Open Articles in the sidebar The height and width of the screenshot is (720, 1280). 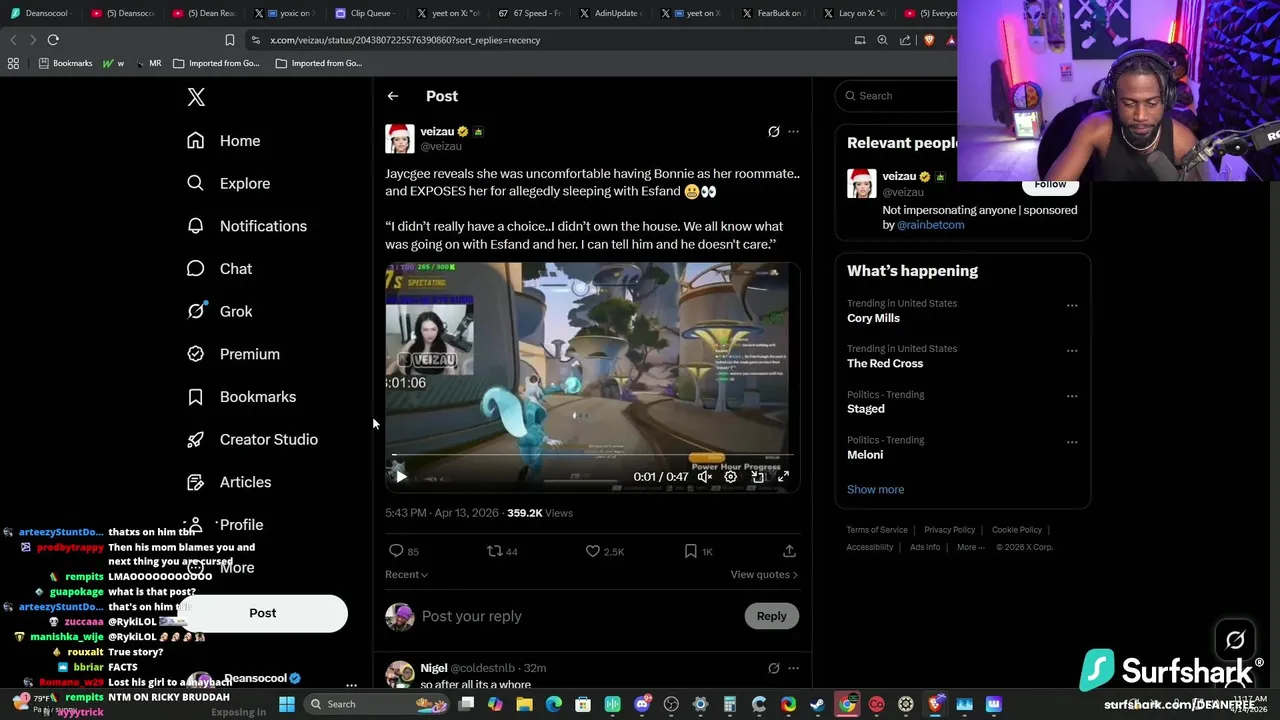click(x=229, y=482)
